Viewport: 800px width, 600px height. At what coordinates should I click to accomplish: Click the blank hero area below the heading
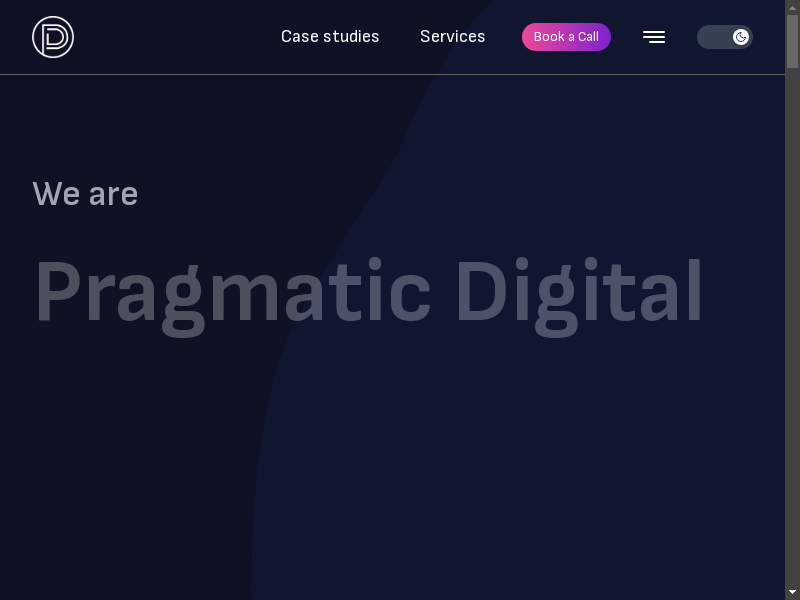coord(400,460)
